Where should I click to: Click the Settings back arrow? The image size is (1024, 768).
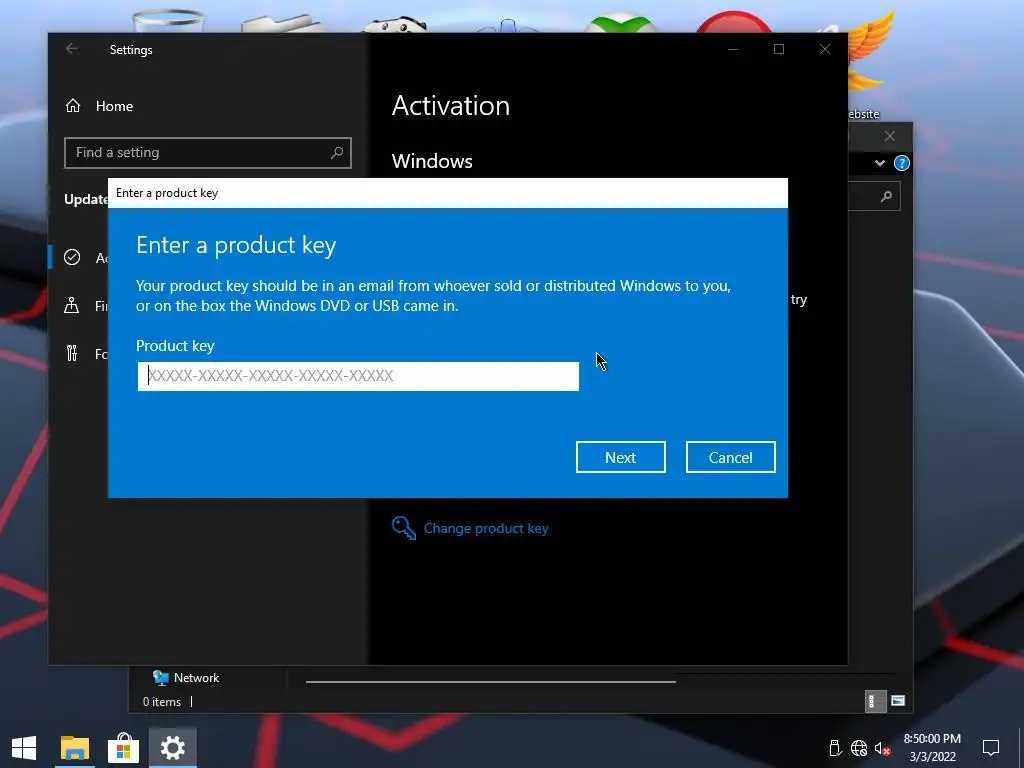point(72,49)
